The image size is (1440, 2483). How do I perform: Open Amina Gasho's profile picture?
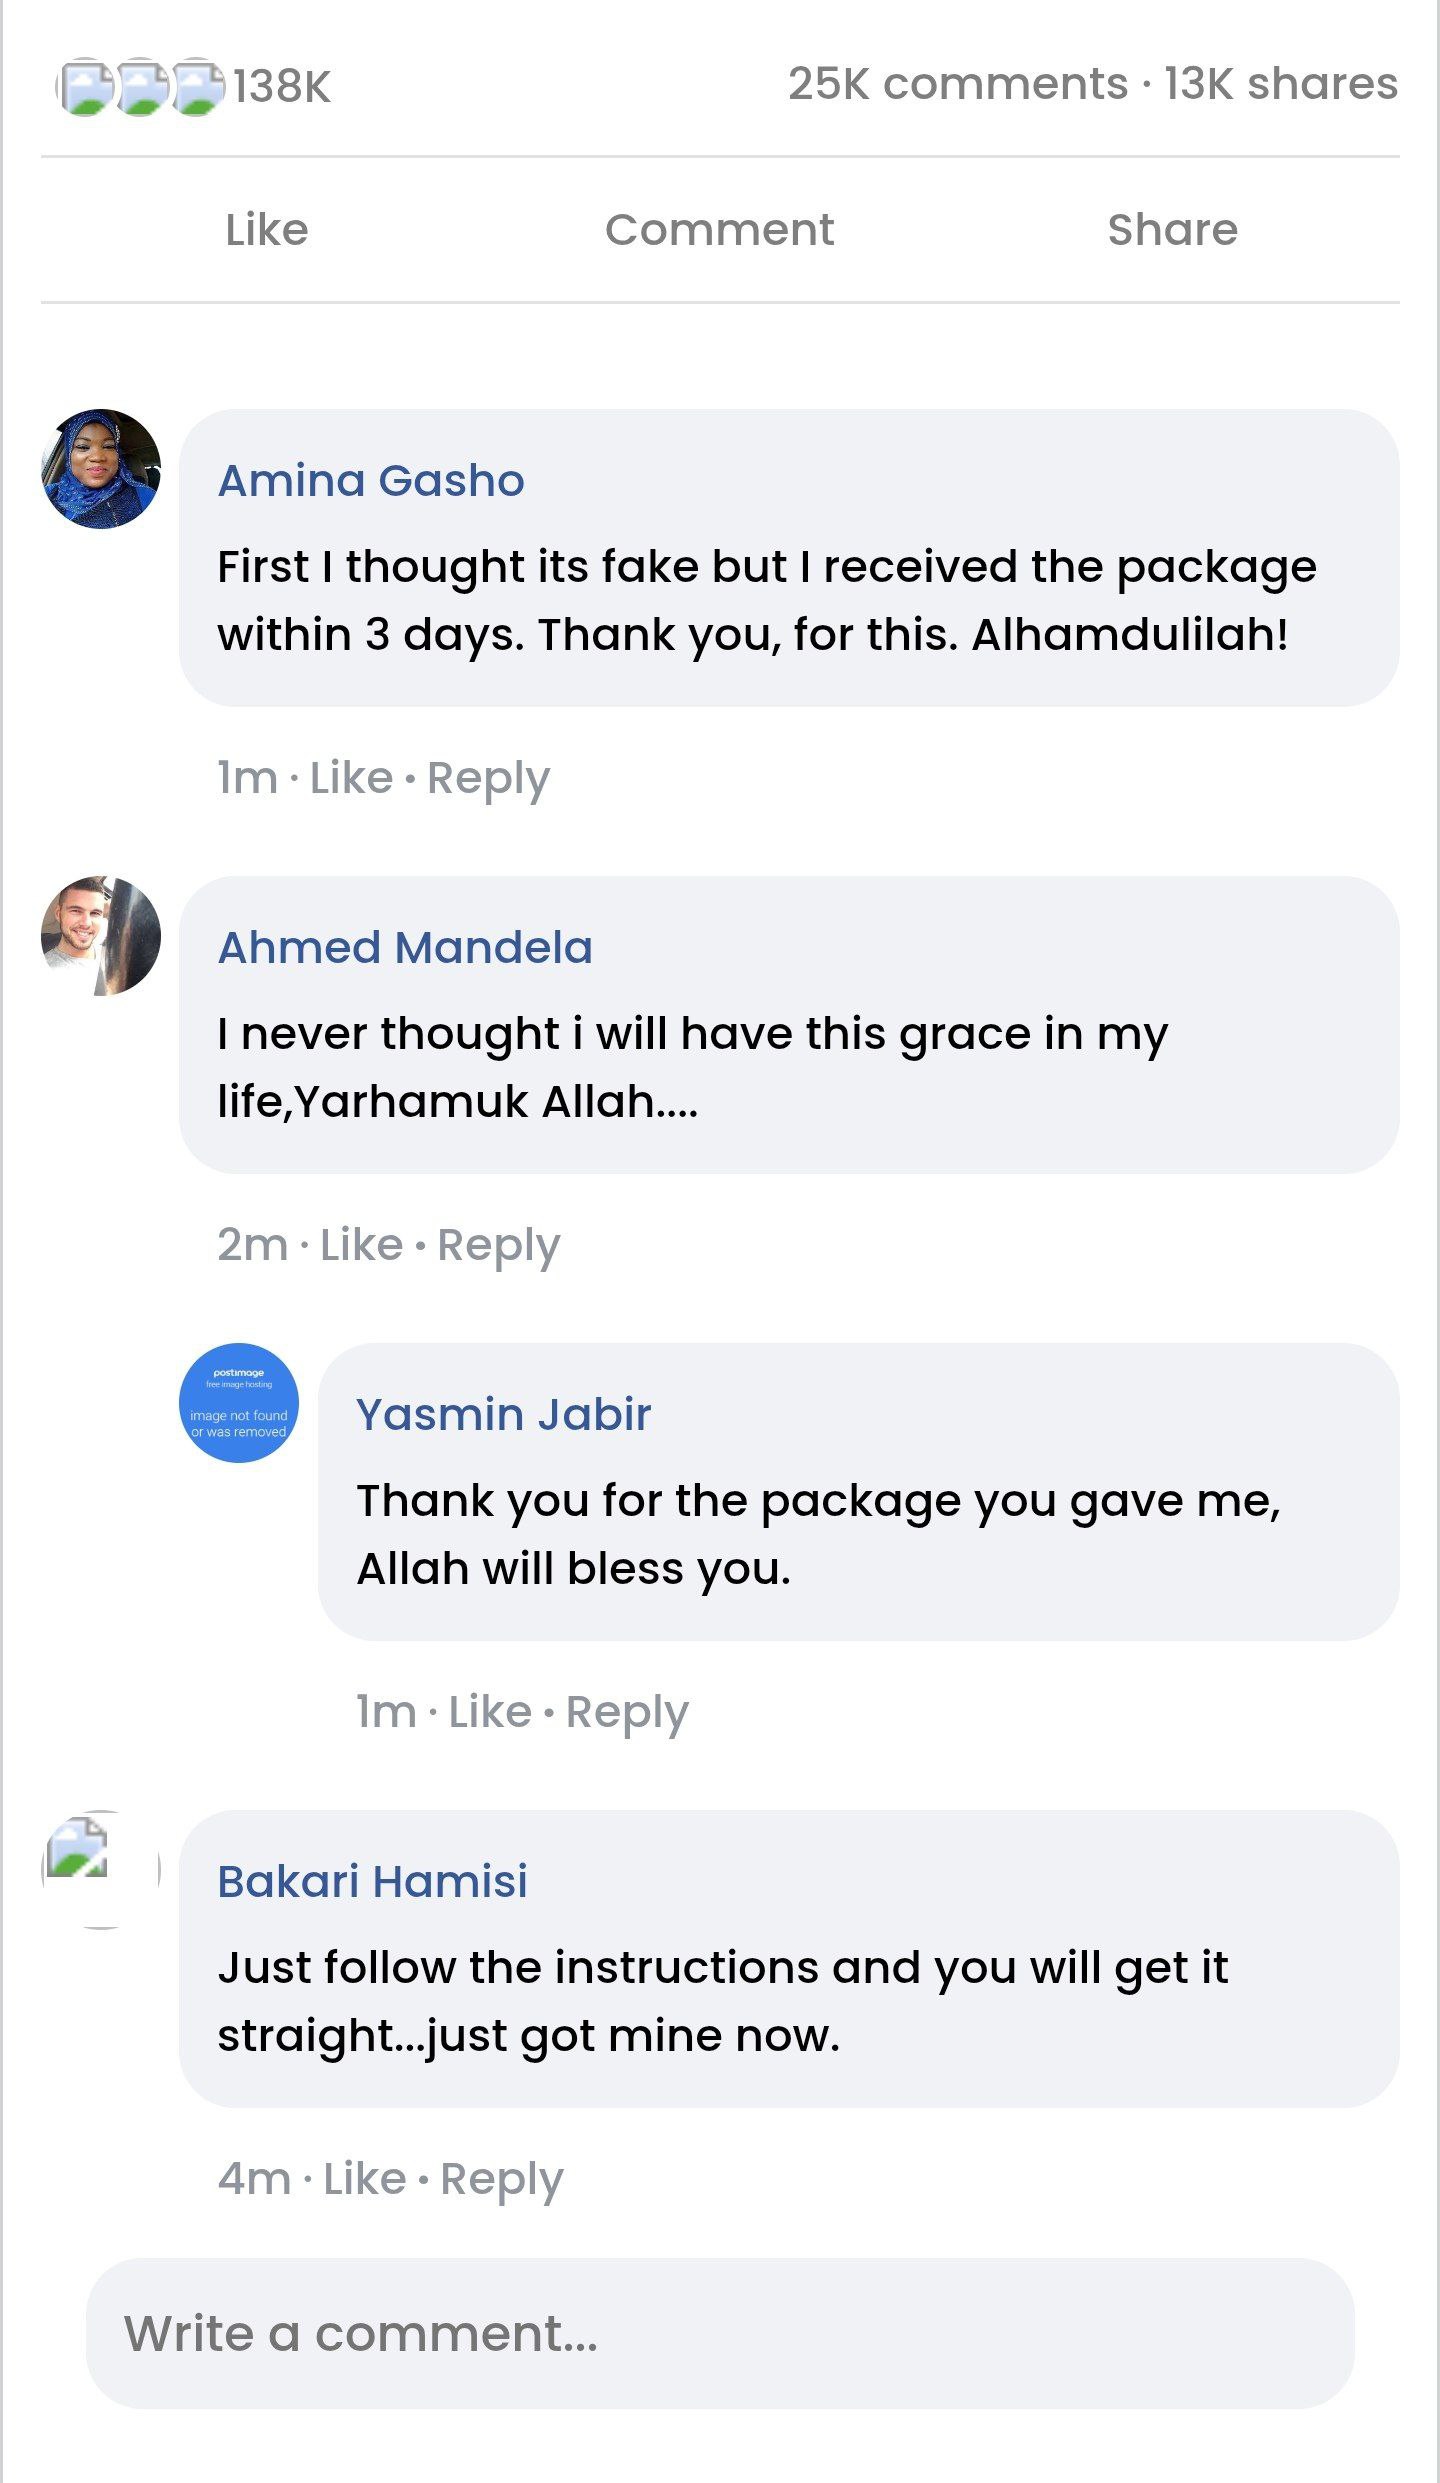101,469
